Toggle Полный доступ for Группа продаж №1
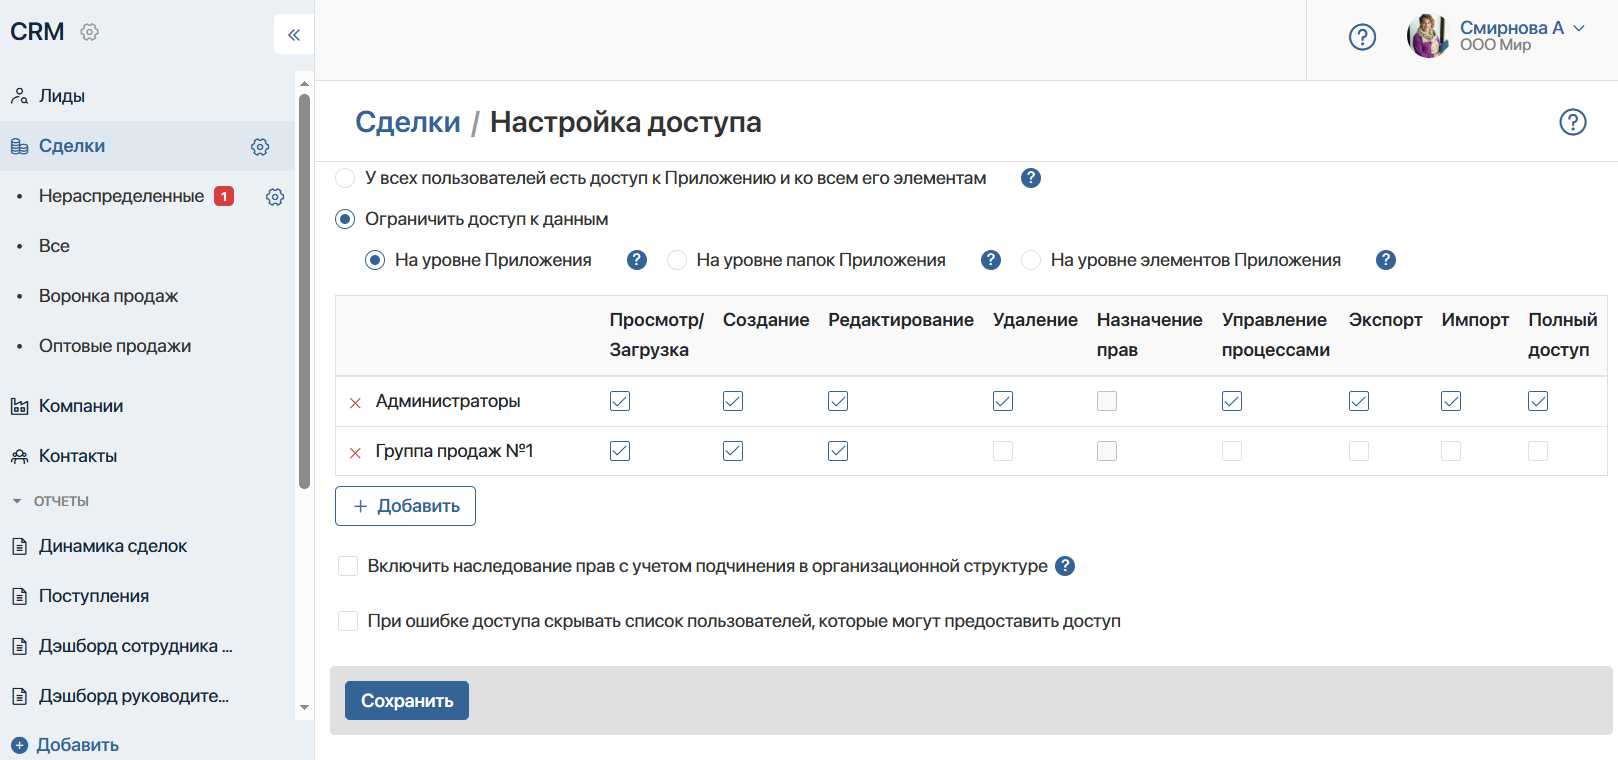Viewport: 1618px width, 760px height. point(1538,451)
